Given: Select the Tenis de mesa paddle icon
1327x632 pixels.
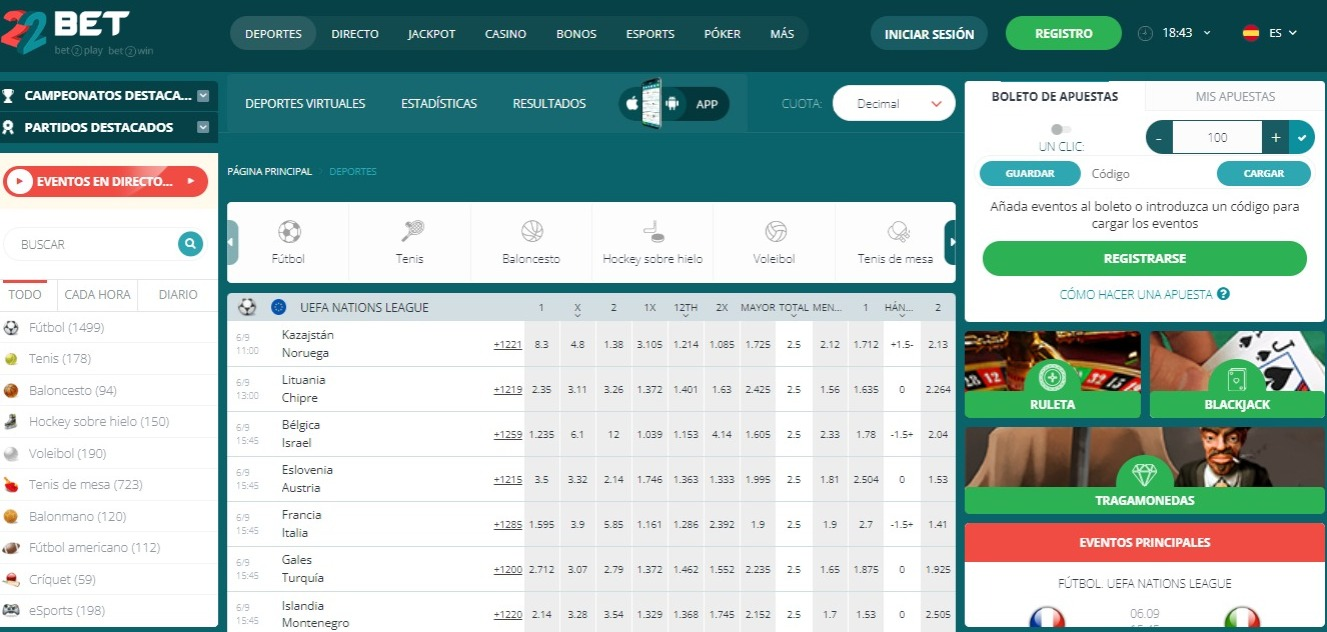Looking at the screenshot, I should coord(897,232).
